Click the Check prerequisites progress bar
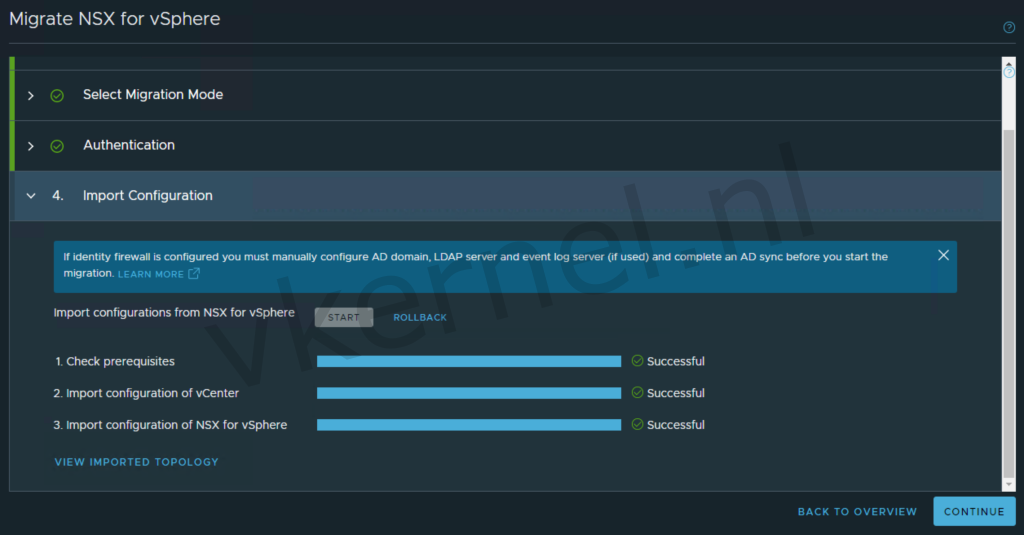1024x535 pixels. coord(469,361)
